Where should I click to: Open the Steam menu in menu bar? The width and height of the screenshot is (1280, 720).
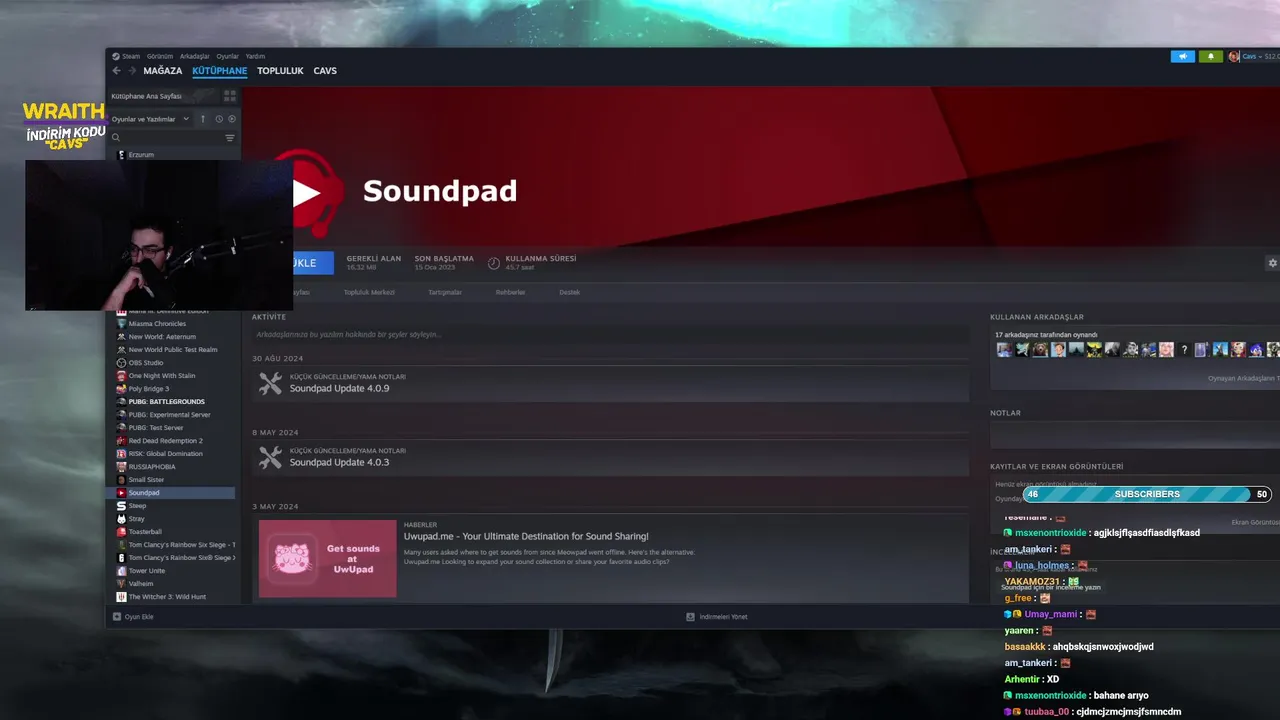(x=127, y=56)
